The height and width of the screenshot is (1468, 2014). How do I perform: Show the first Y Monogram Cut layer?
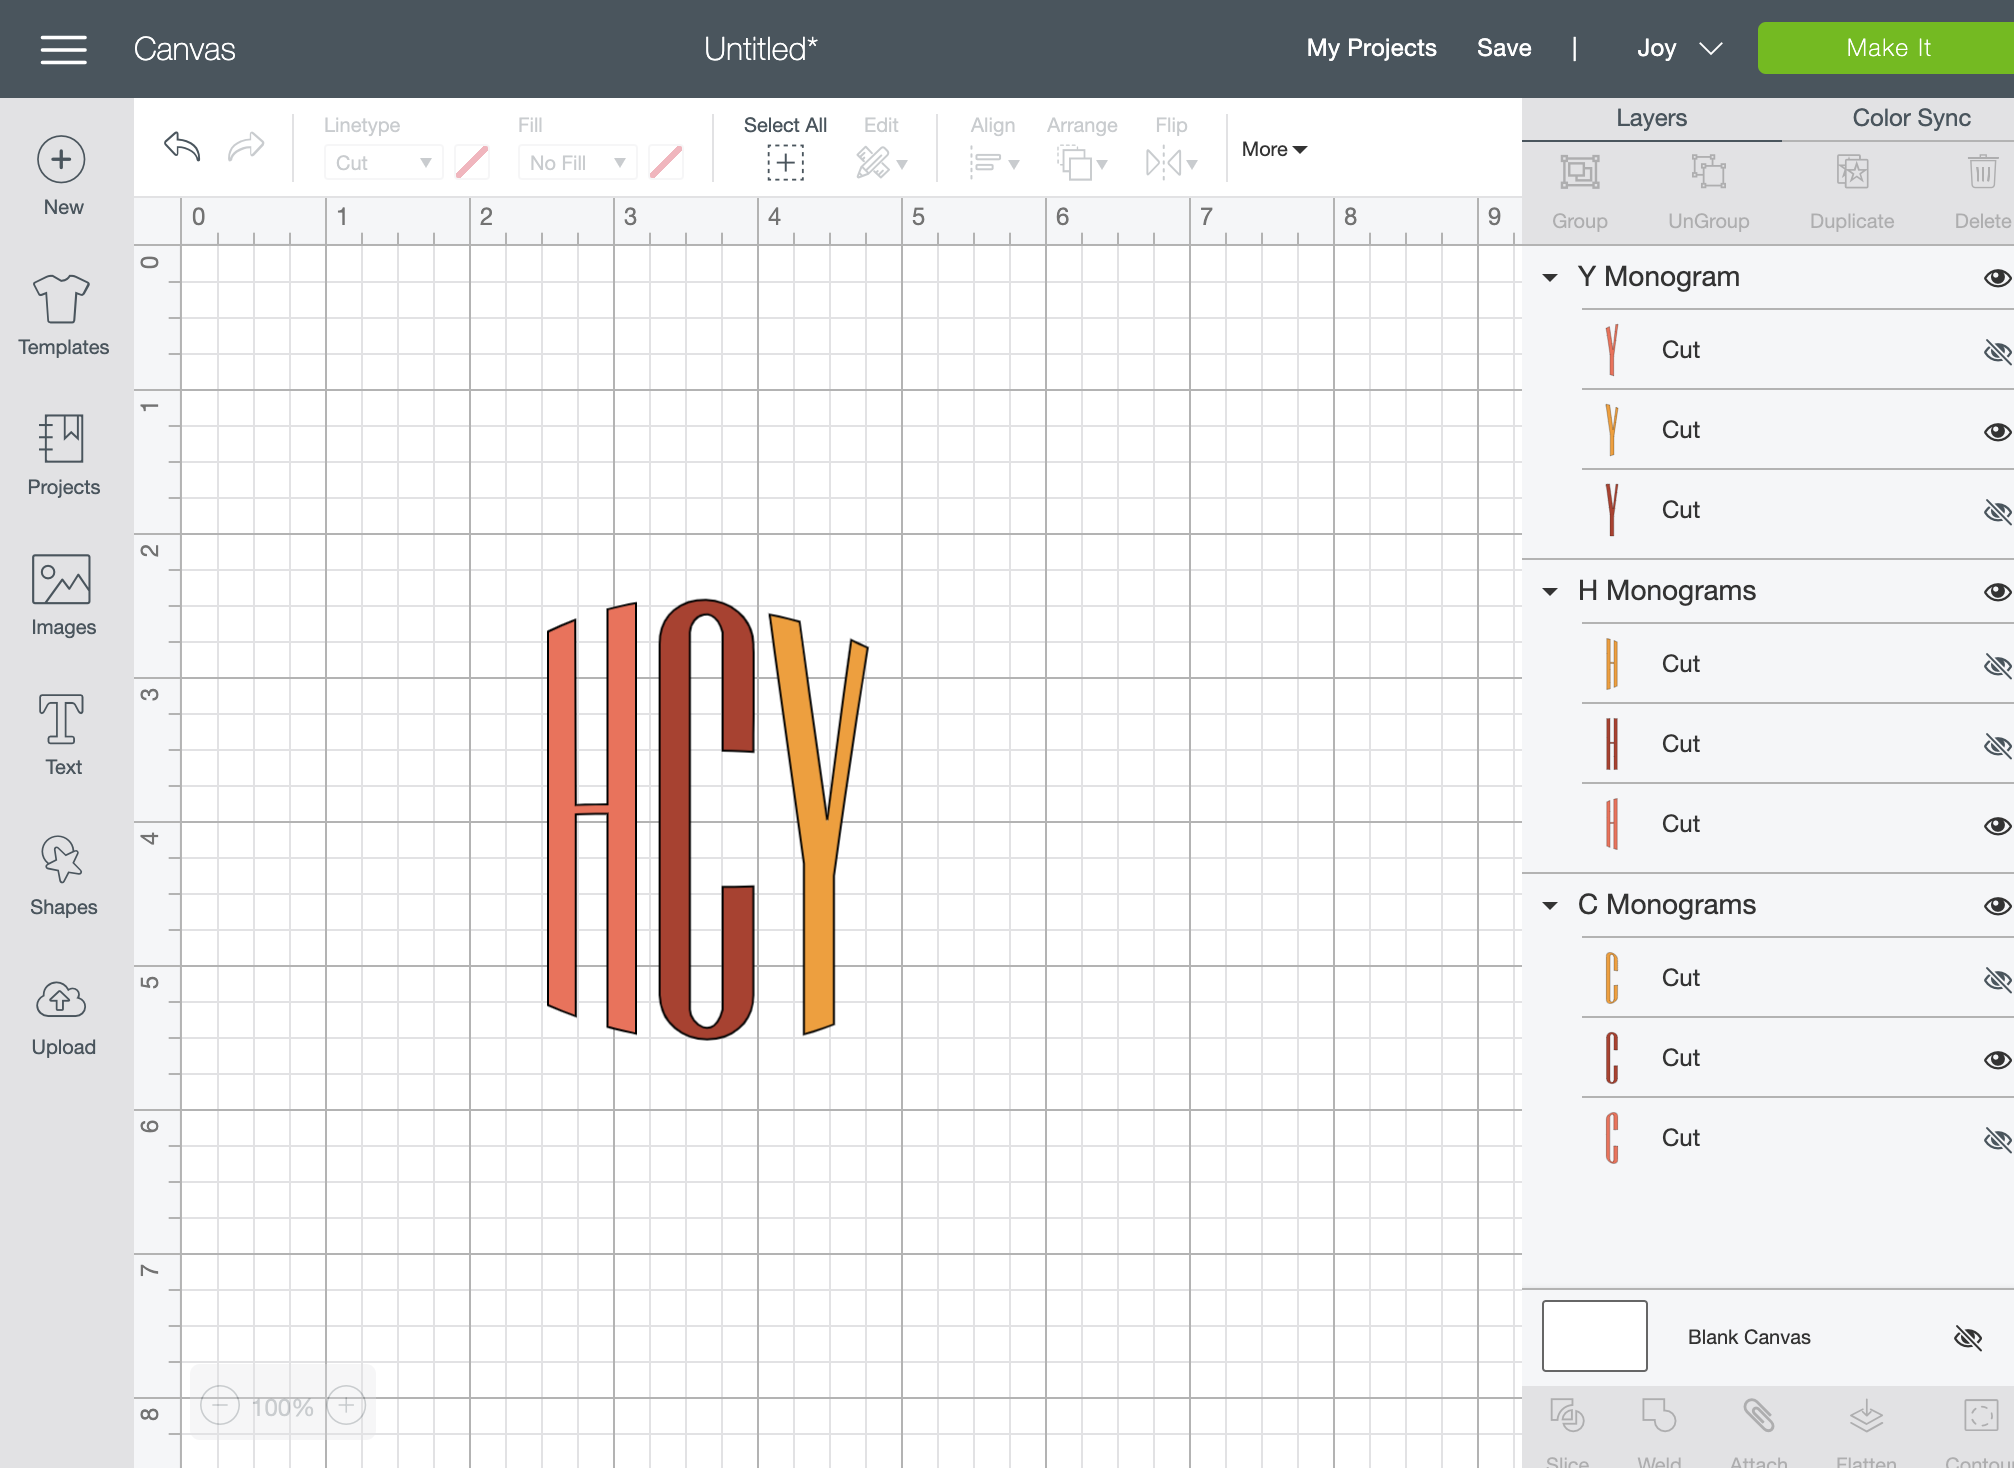click(1997, 351)
